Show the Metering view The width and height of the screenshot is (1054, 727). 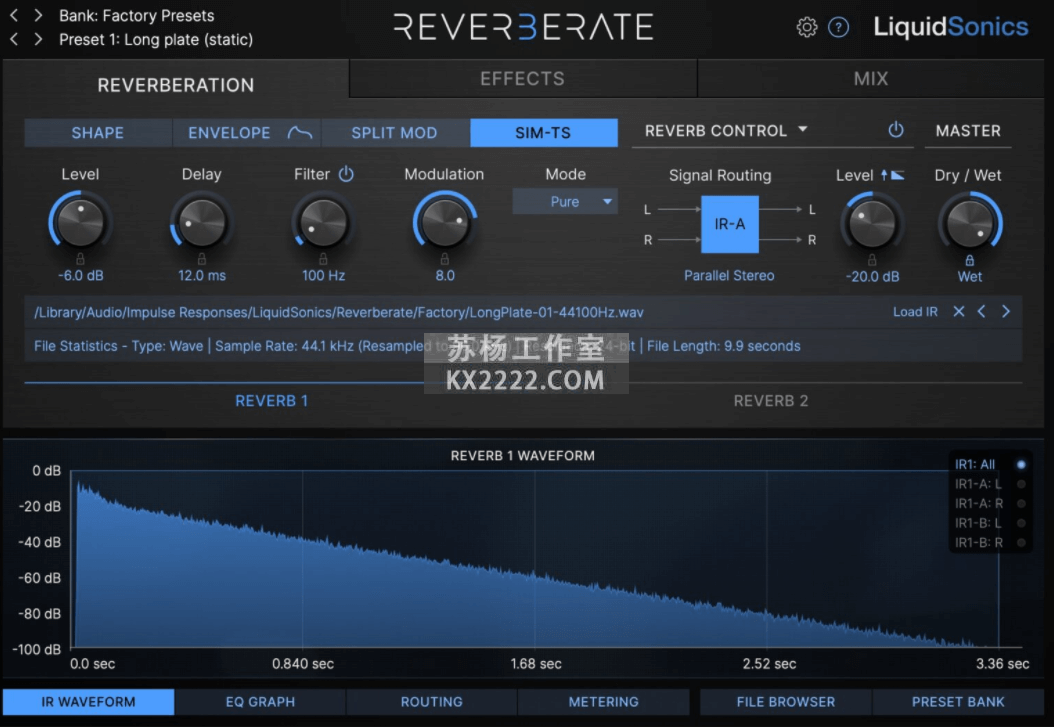point(604,701)
